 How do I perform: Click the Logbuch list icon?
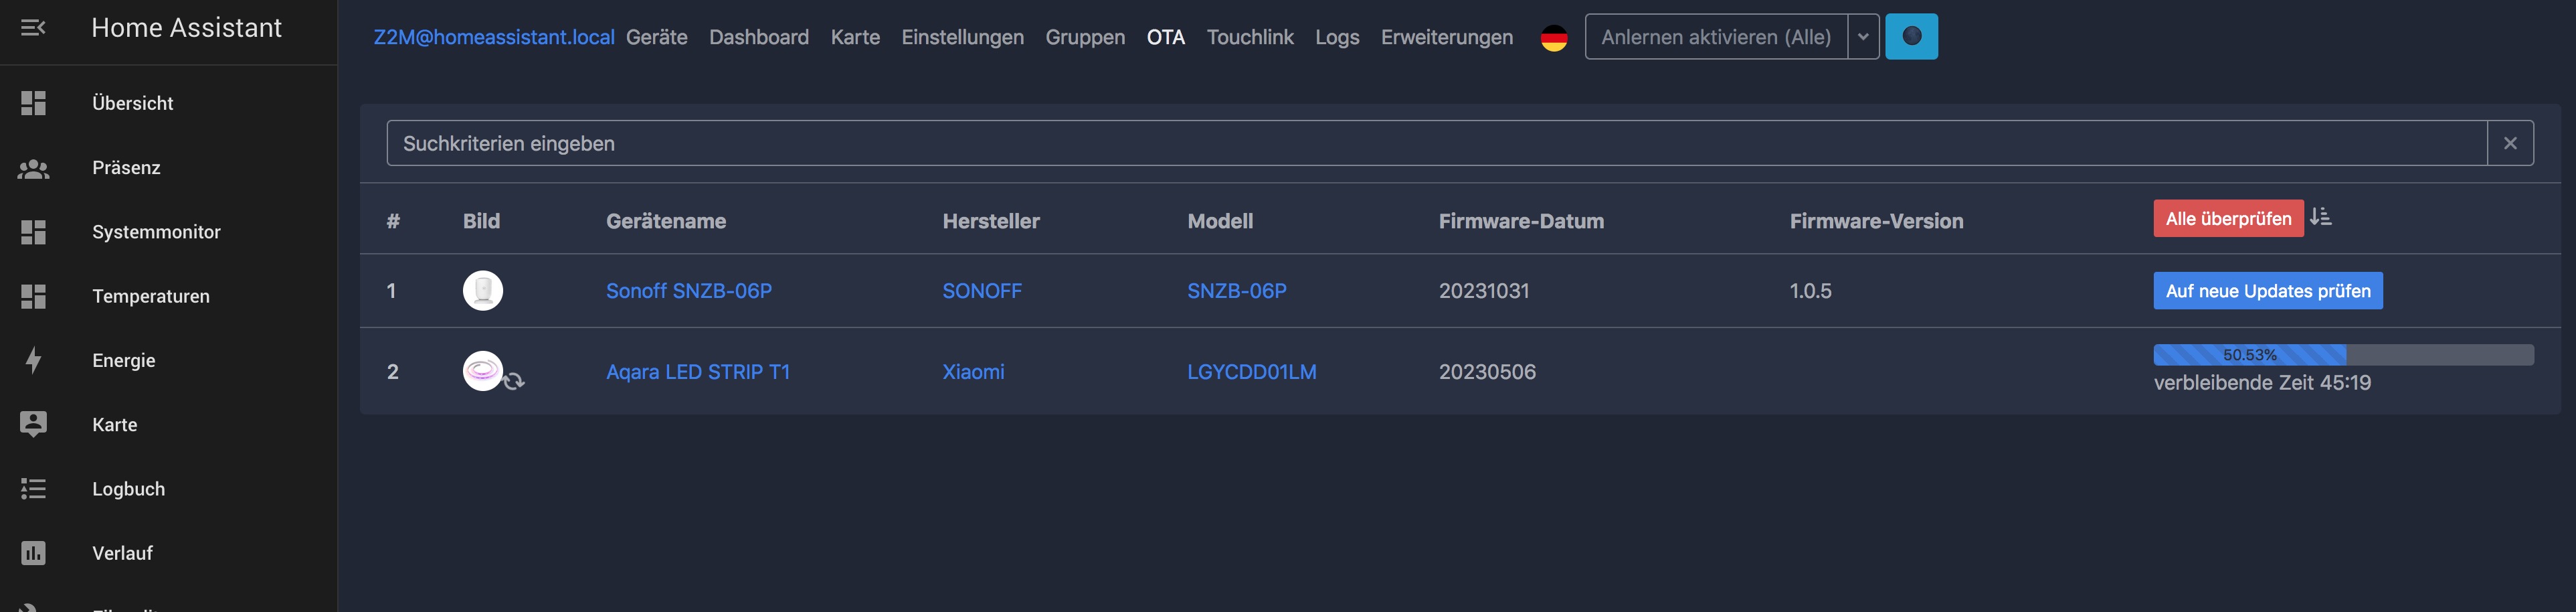tap(33, 489)
